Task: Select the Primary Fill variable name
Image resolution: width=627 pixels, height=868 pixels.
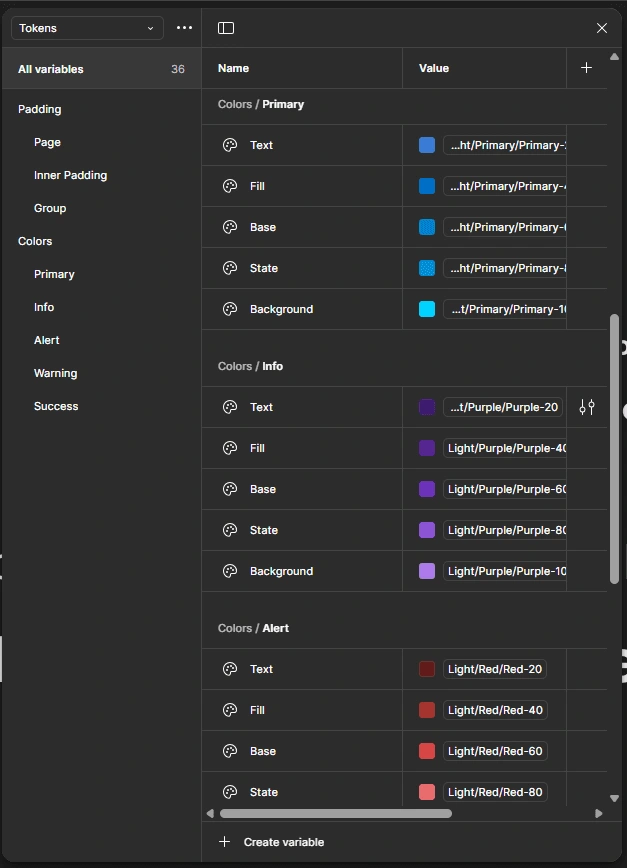Action: coord(257,186)
